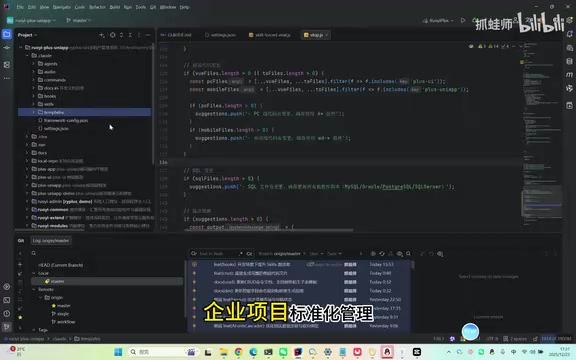Click Expand Selected icon in Project panel
Screen dimensions: 576x360
click(x=122, y=35)
